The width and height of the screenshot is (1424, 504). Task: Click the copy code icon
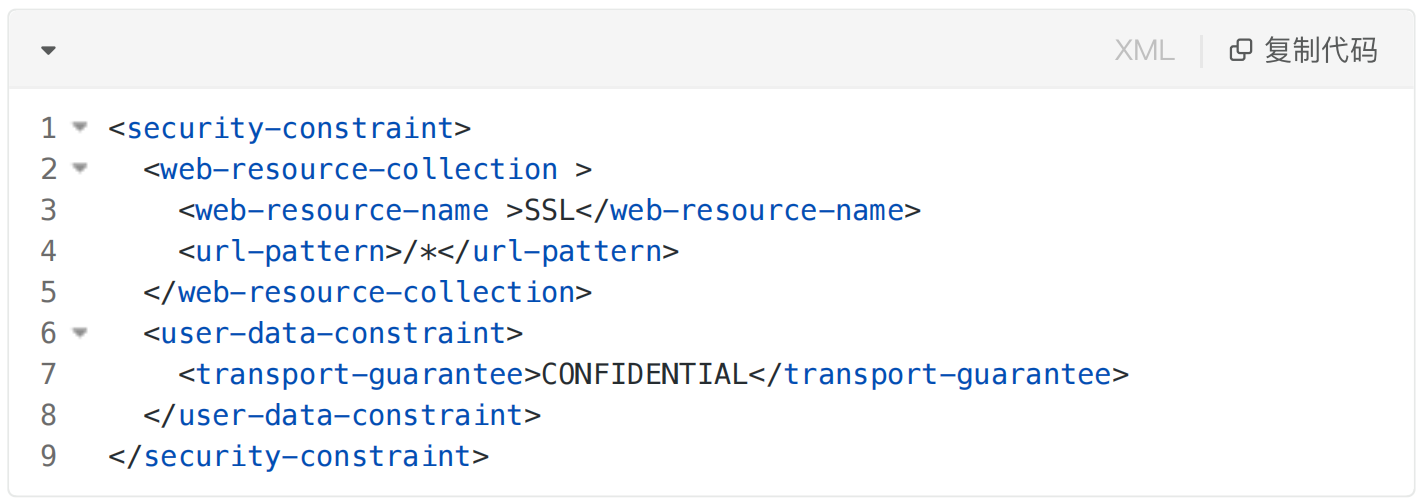[1240, 50]
